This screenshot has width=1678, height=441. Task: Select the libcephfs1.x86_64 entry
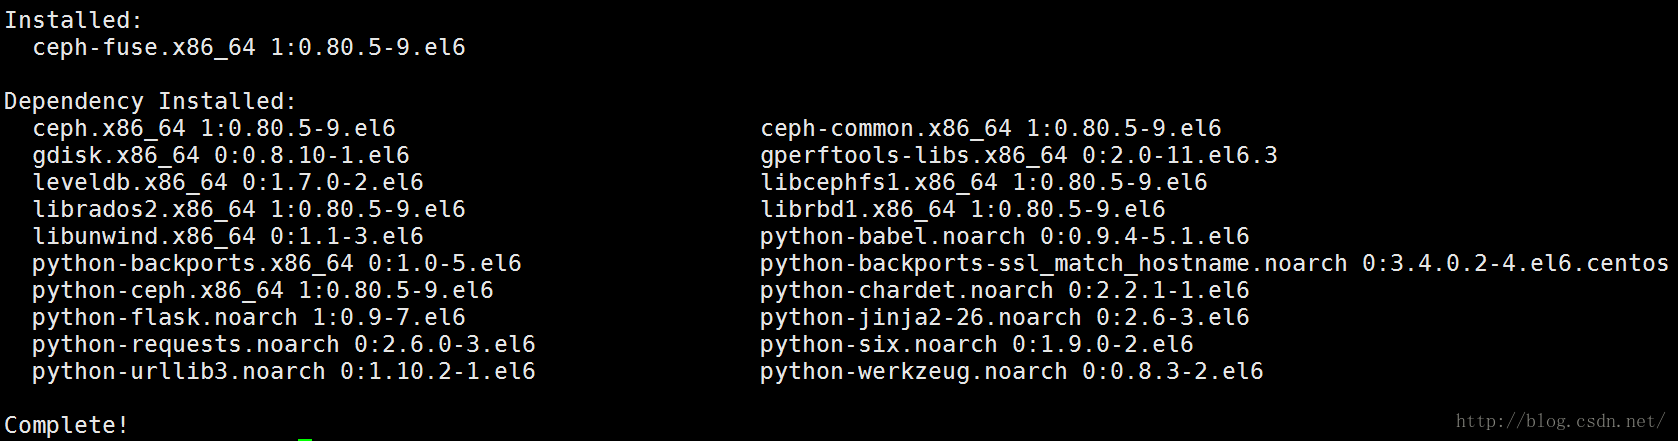(984, 182)
